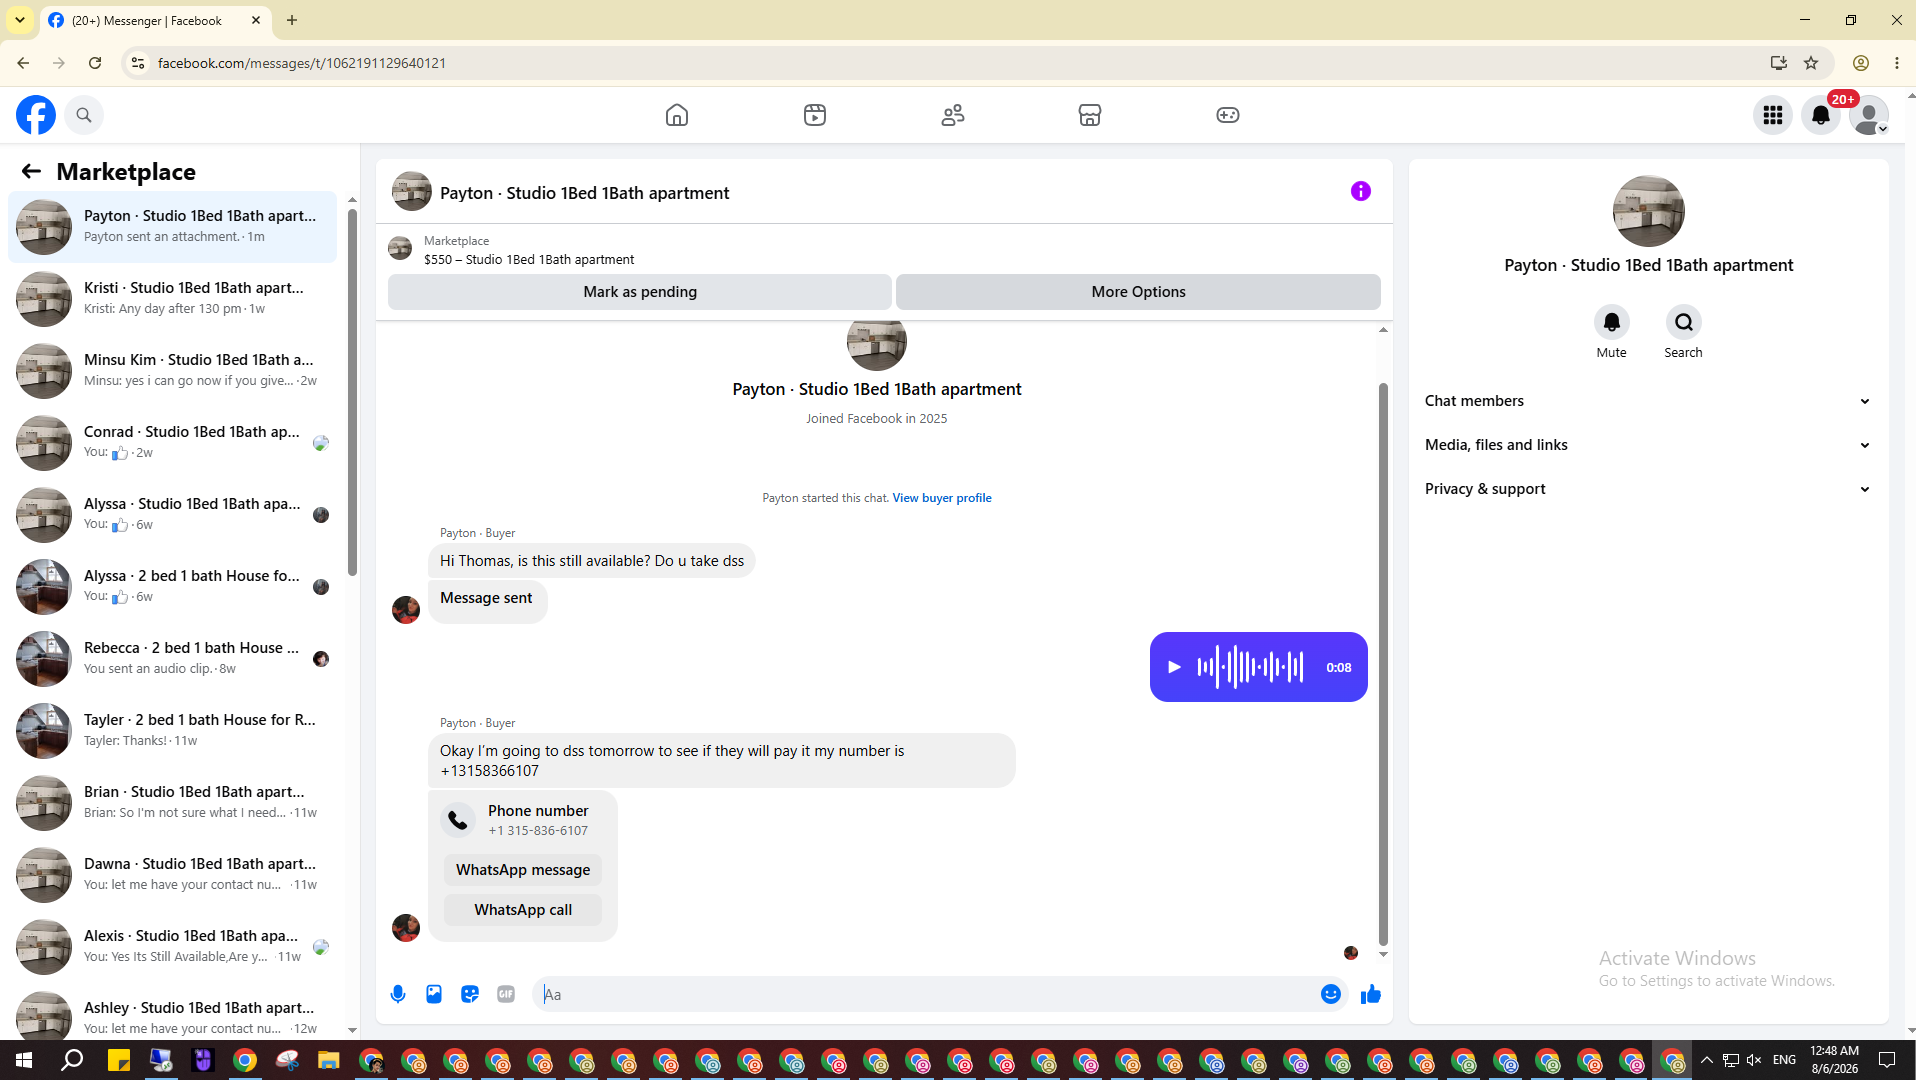The image size is (1916, 1080).
Task: Open the tab search dropdown in Chrome
Action: click(20, 20)
